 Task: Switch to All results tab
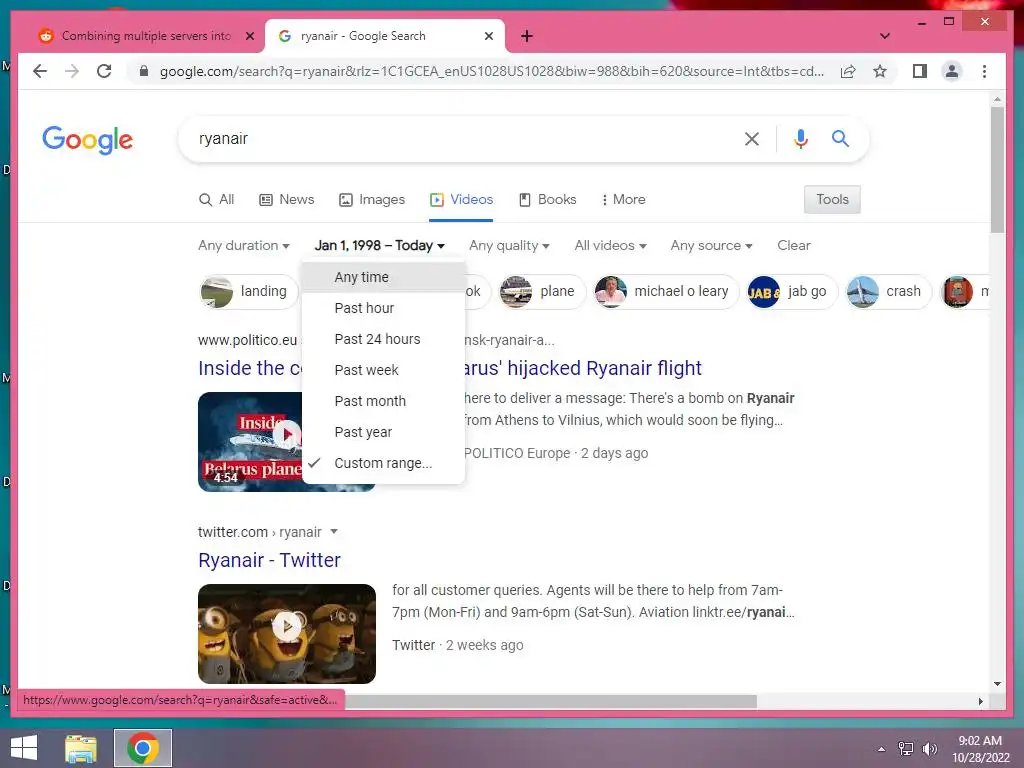216,199
